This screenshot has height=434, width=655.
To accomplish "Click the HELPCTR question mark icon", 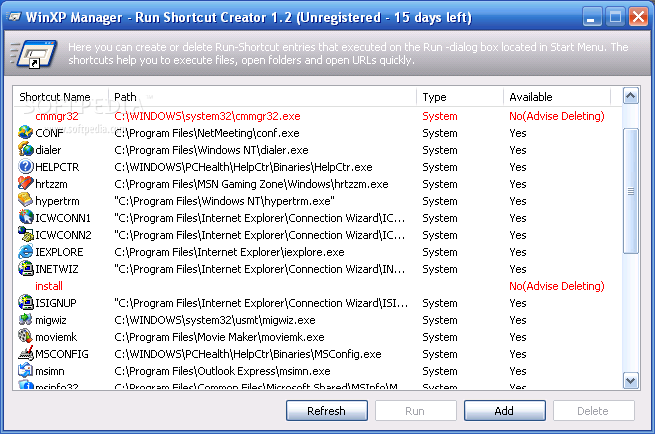I will (25, 167).
